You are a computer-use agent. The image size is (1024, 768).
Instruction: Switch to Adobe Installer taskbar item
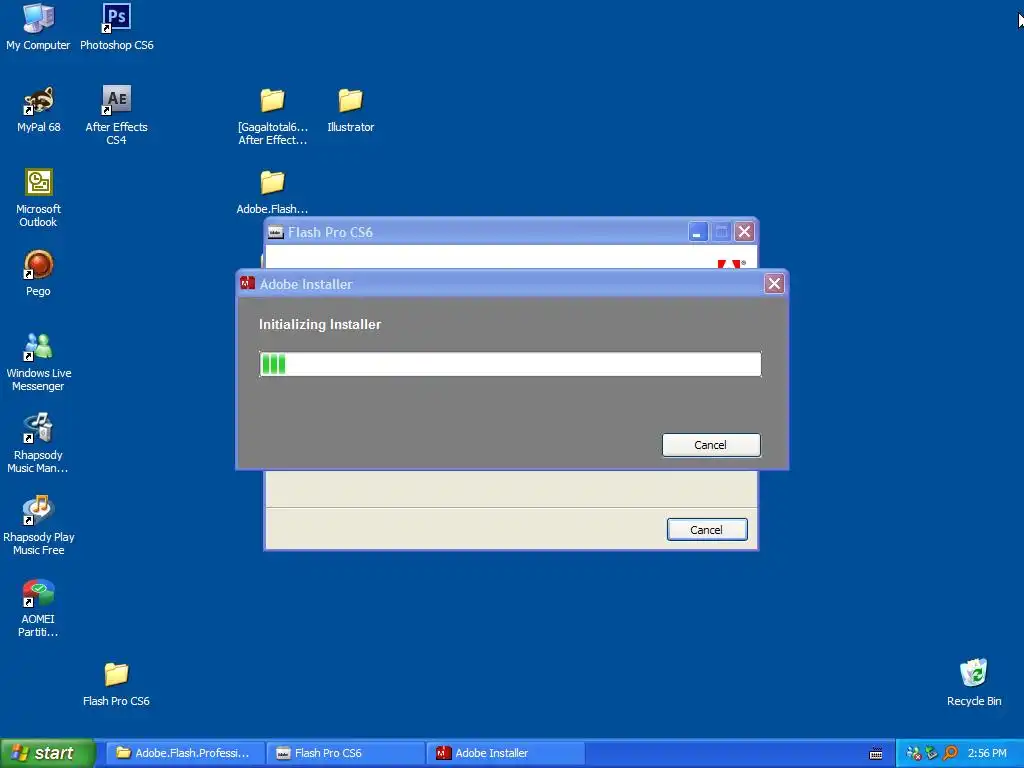click(505, 753)
